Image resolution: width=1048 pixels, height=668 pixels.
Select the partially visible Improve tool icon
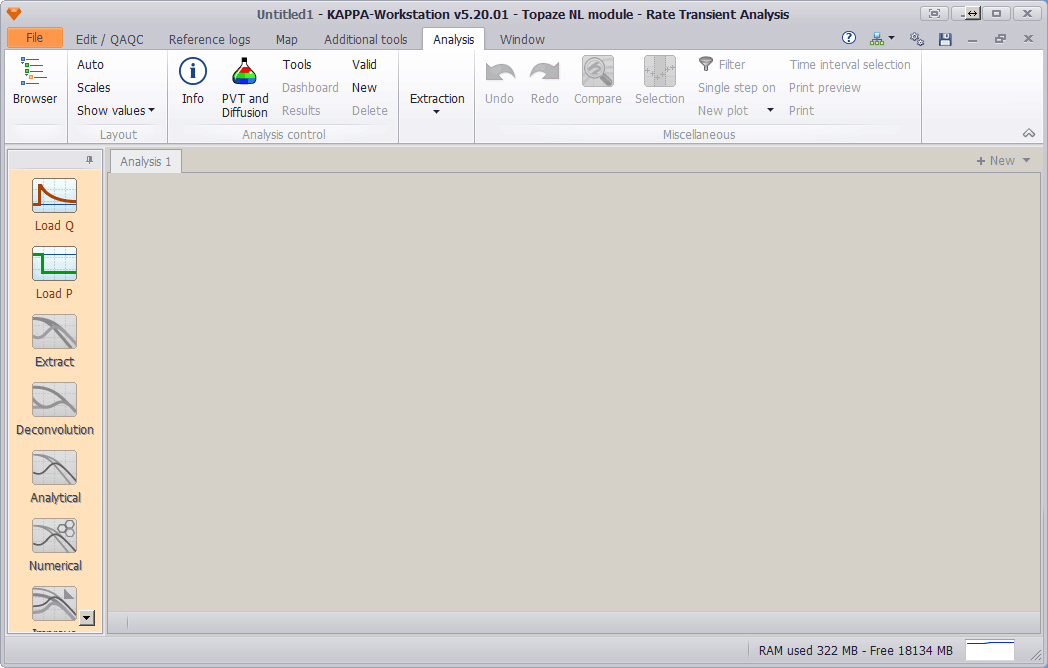coord(54,604)
